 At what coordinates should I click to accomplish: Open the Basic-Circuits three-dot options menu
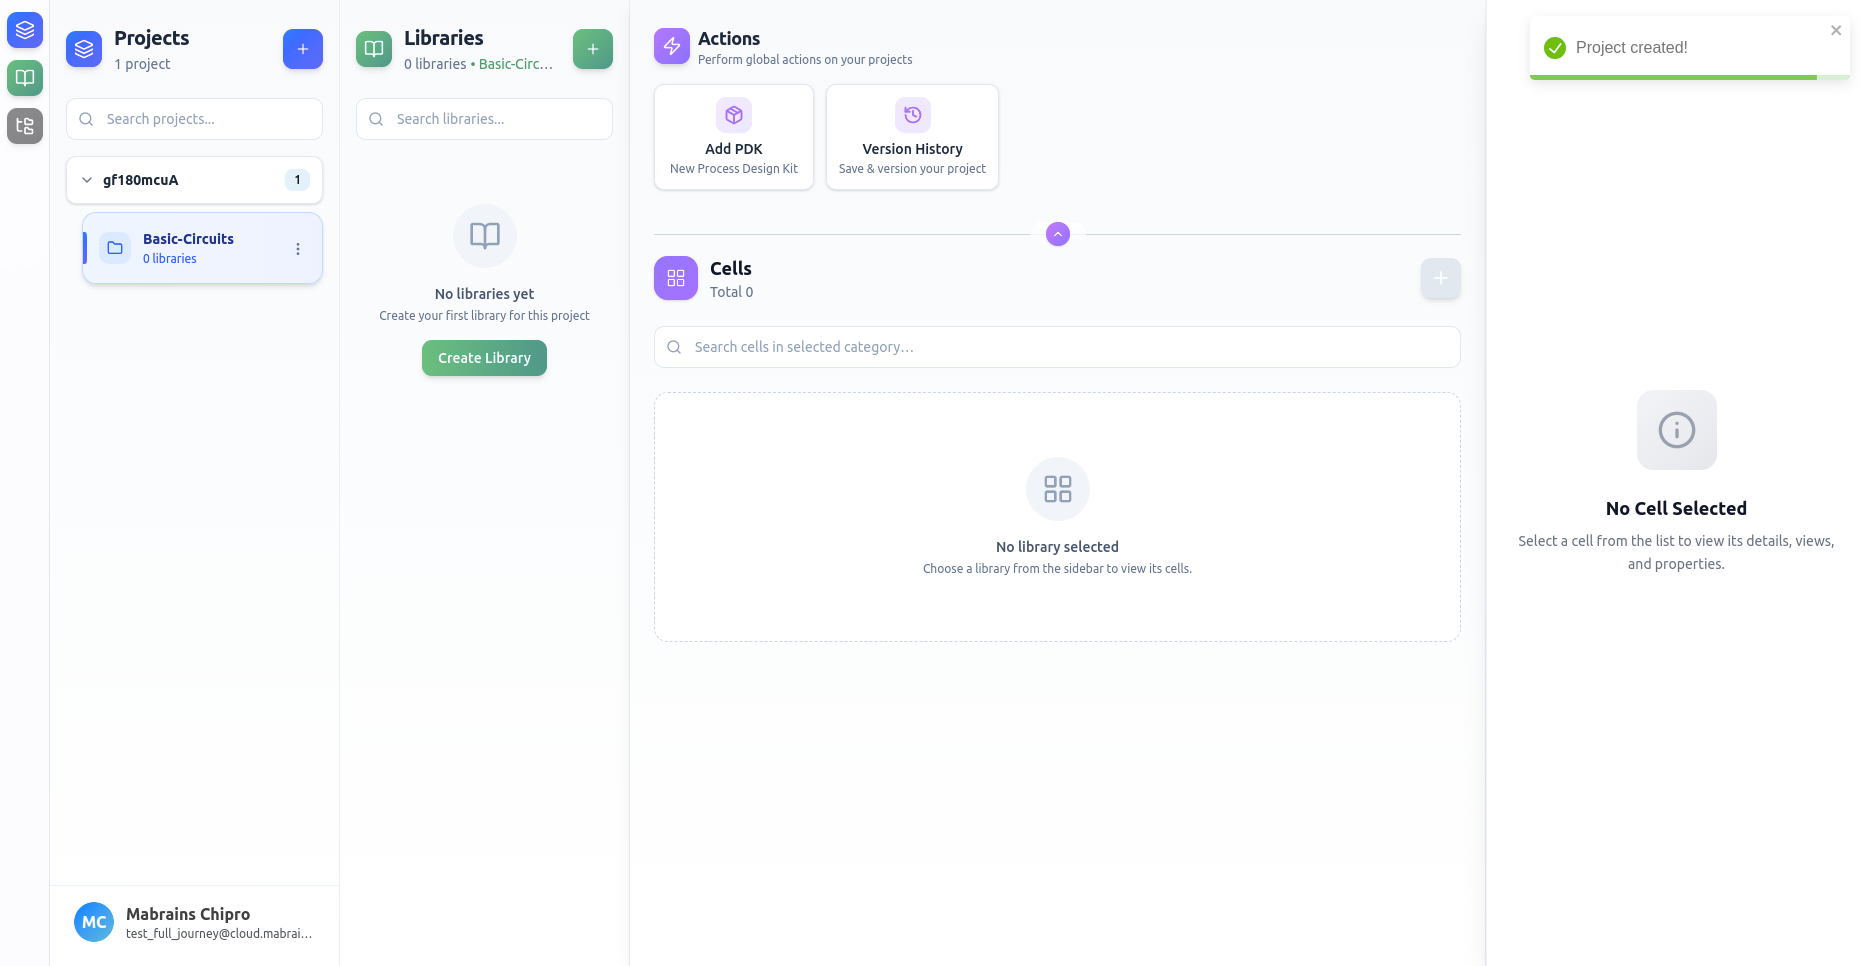click(297, 249)
